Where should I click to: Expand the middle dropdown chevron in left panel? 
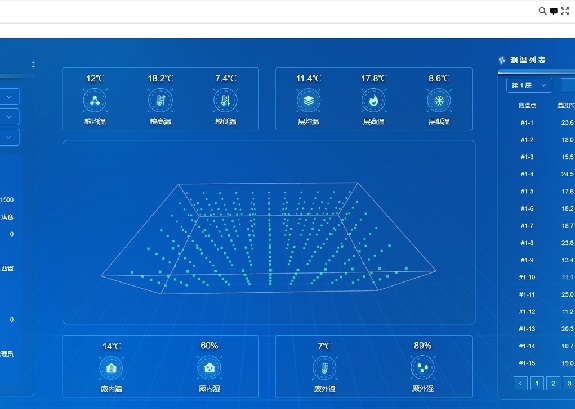point(9,117)
